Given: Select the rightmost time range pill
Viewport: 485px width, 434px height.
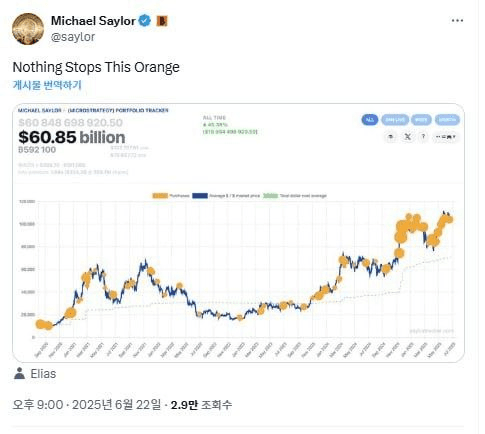Looking at the screenshot, I should click(x=447, y=120).
